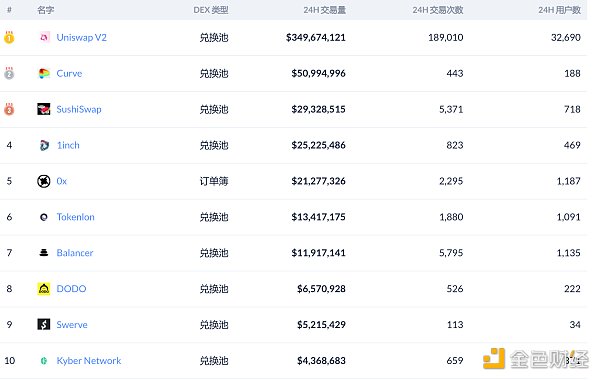Click the SushiSwap logo icon

pos(44,109)
